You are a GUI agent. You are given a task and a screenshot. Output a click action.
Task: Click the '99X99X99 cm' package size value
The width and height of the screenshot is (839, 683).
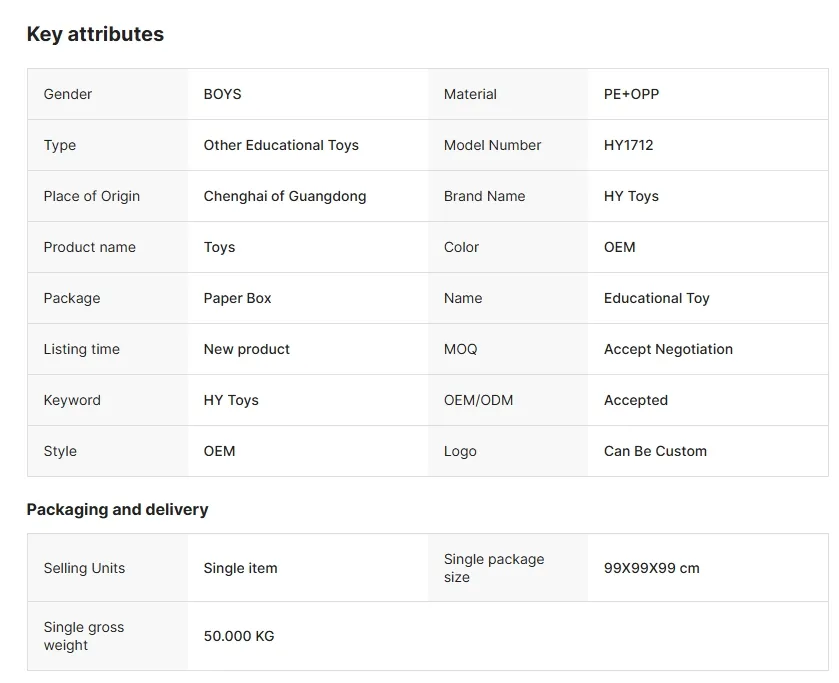tap(651, 568)
